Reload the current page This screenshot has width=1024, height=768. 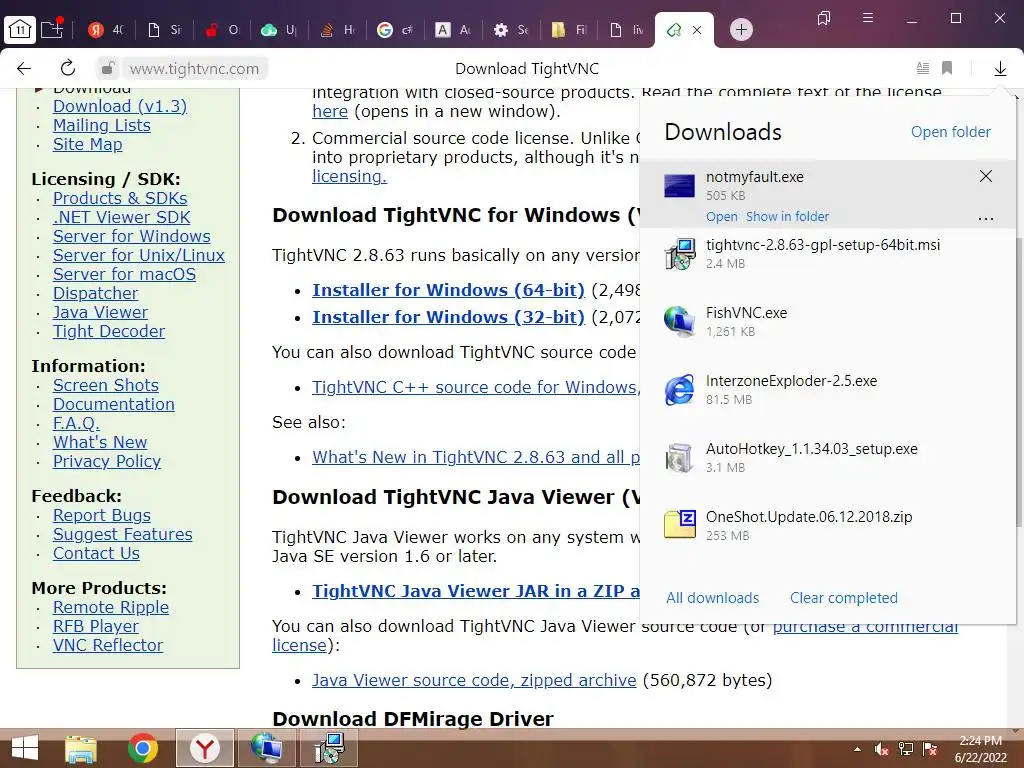(x=67, y=69)
